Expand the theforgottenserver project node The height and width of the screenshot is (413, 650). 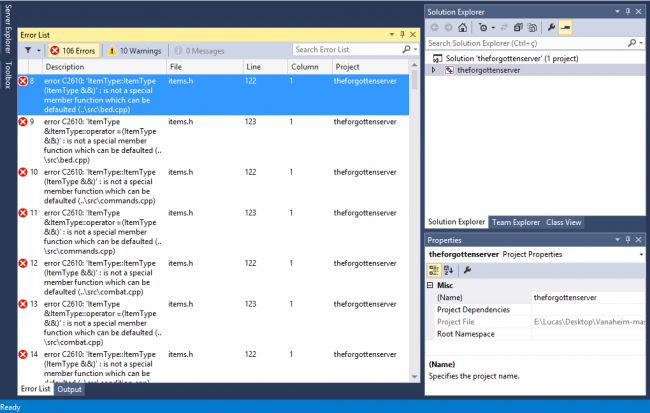click(x=434, y=70)
